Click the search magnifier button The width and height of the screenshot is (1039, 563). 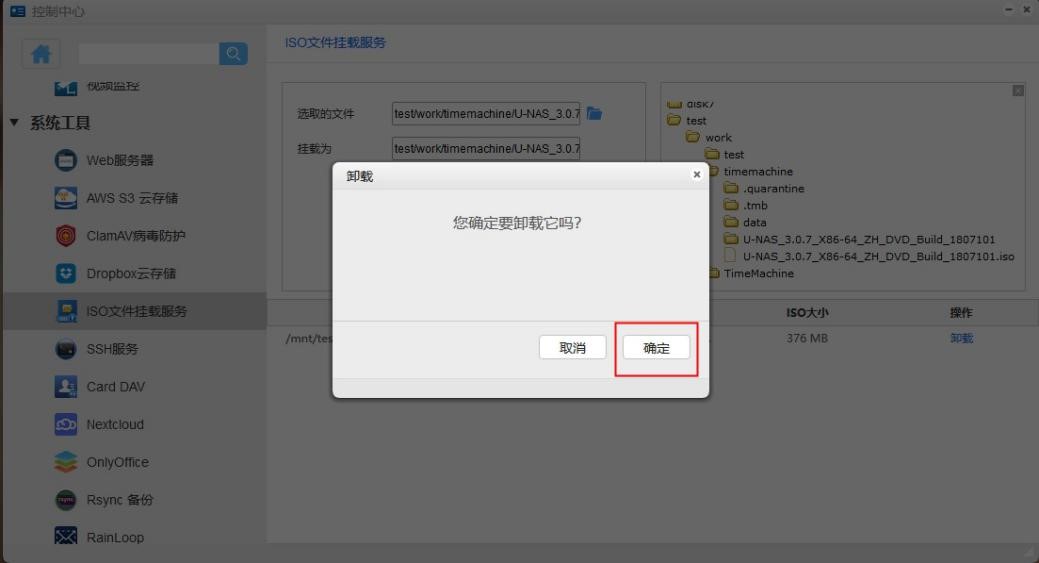point(233,54)
